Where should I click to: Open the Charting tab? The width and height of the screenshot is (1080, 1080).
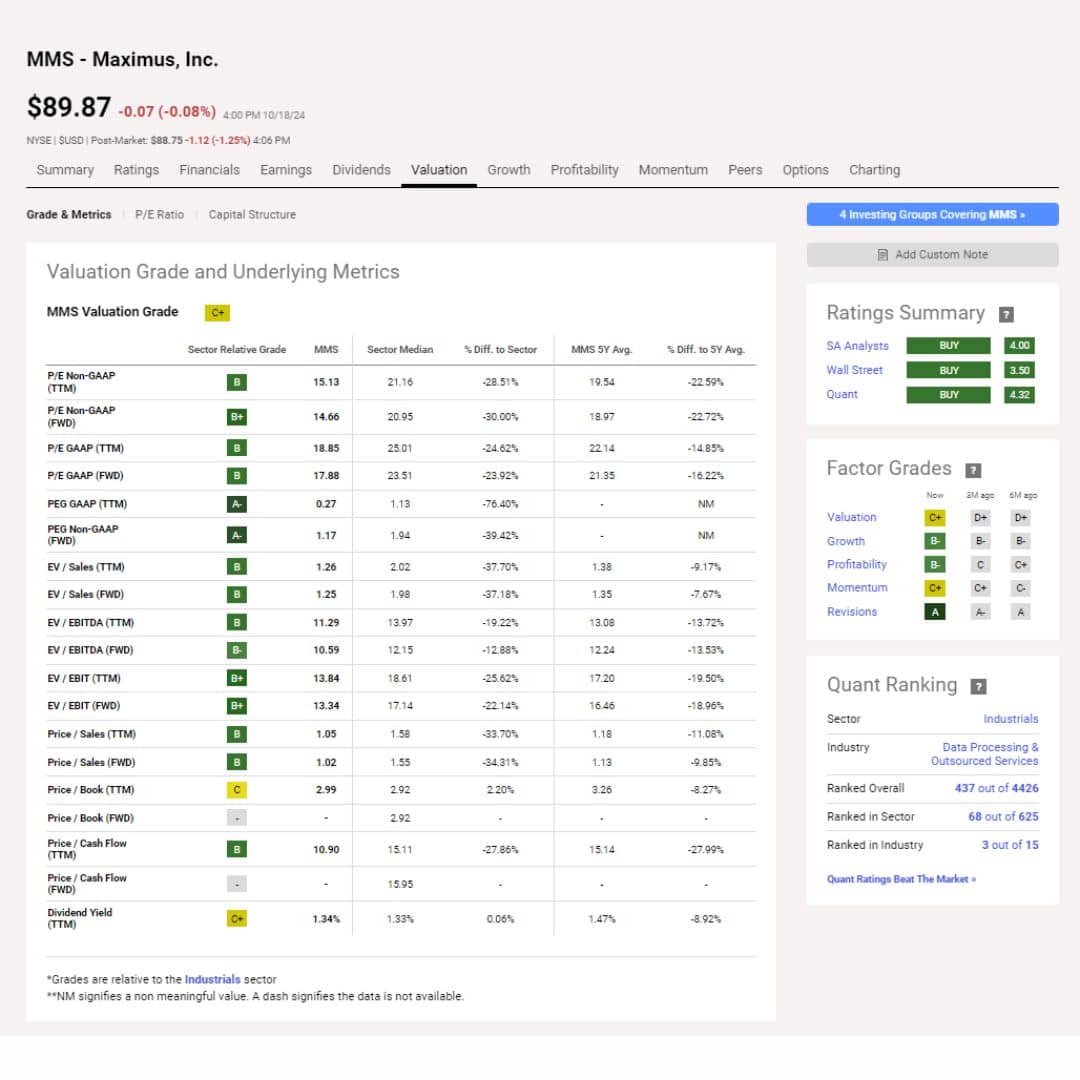tap(874, 170)
